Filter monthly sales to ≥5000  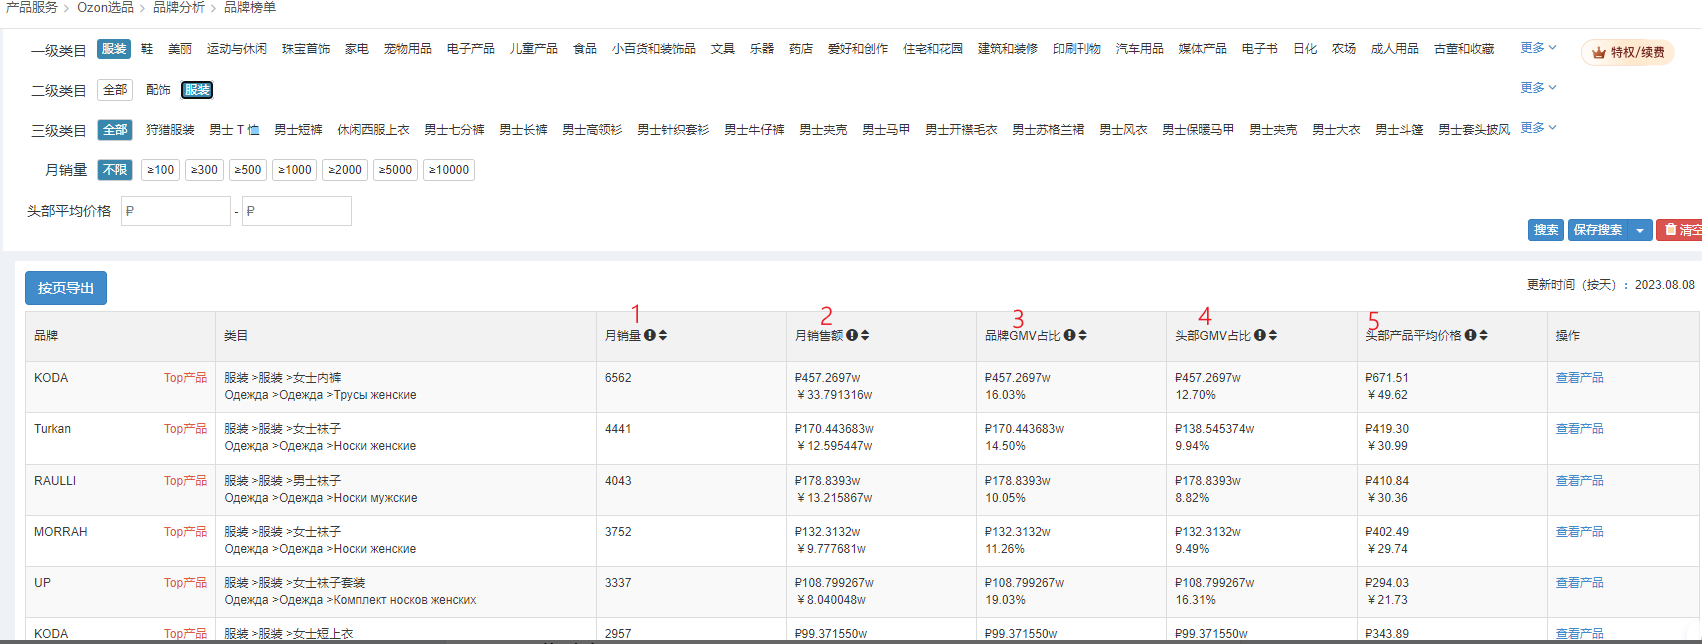coord(395,170)
